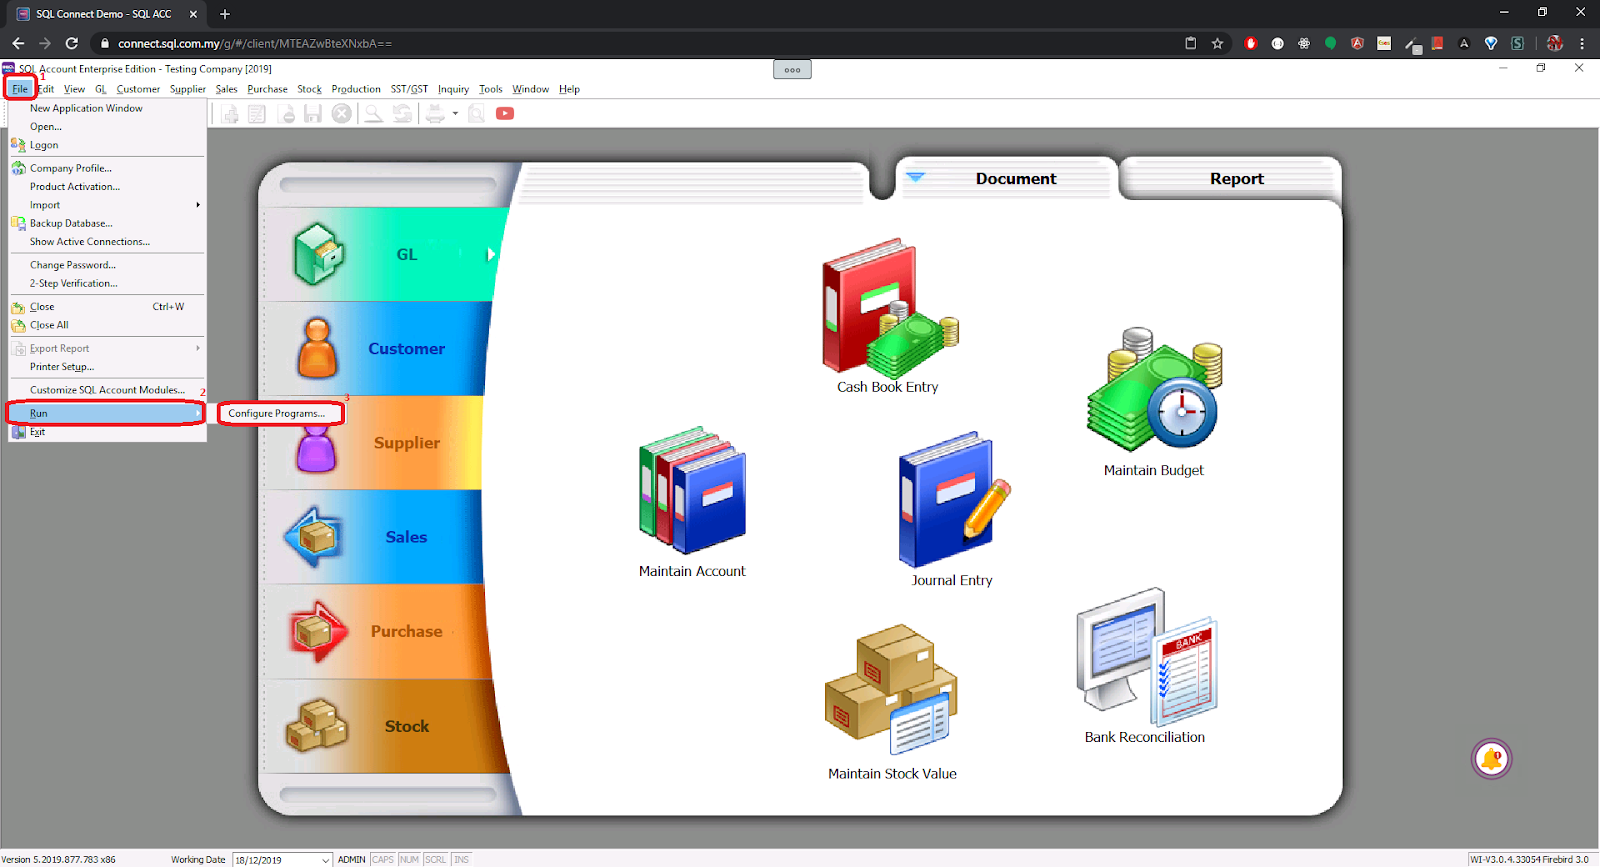Image resolution: width=1600 pixels, height=867 pixels.
Task: Open the SST/GST menu
Action: pos(409,89)
